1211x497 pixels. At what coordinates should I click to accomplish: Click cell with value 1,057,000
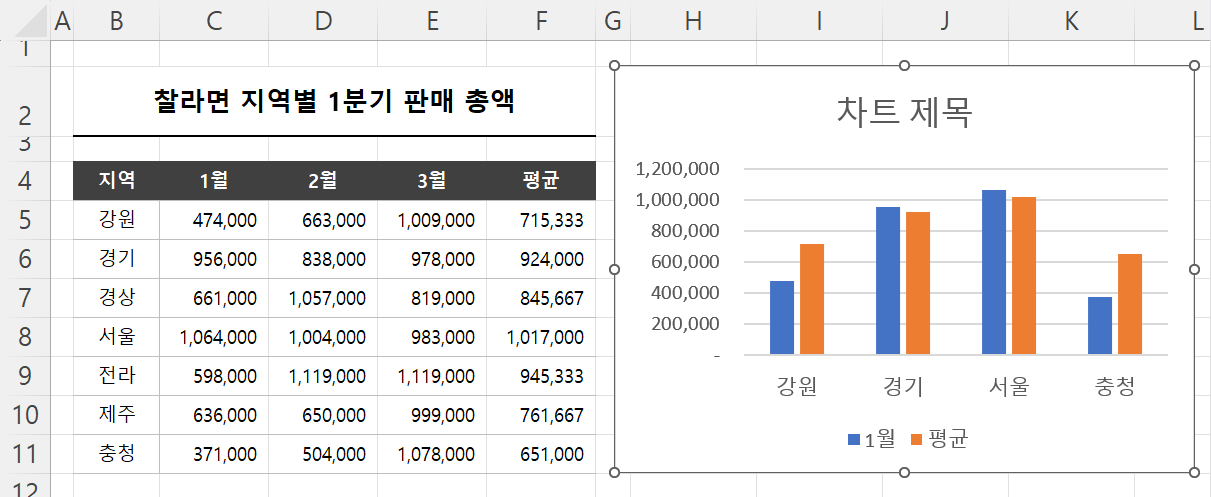click(323, 297)
